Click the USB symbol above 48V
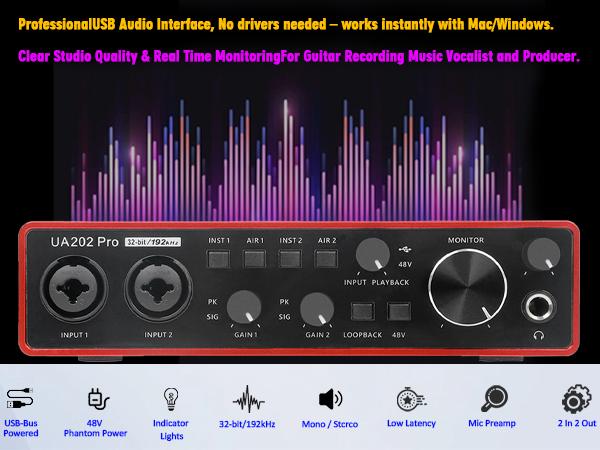 [x=404, y=249]
